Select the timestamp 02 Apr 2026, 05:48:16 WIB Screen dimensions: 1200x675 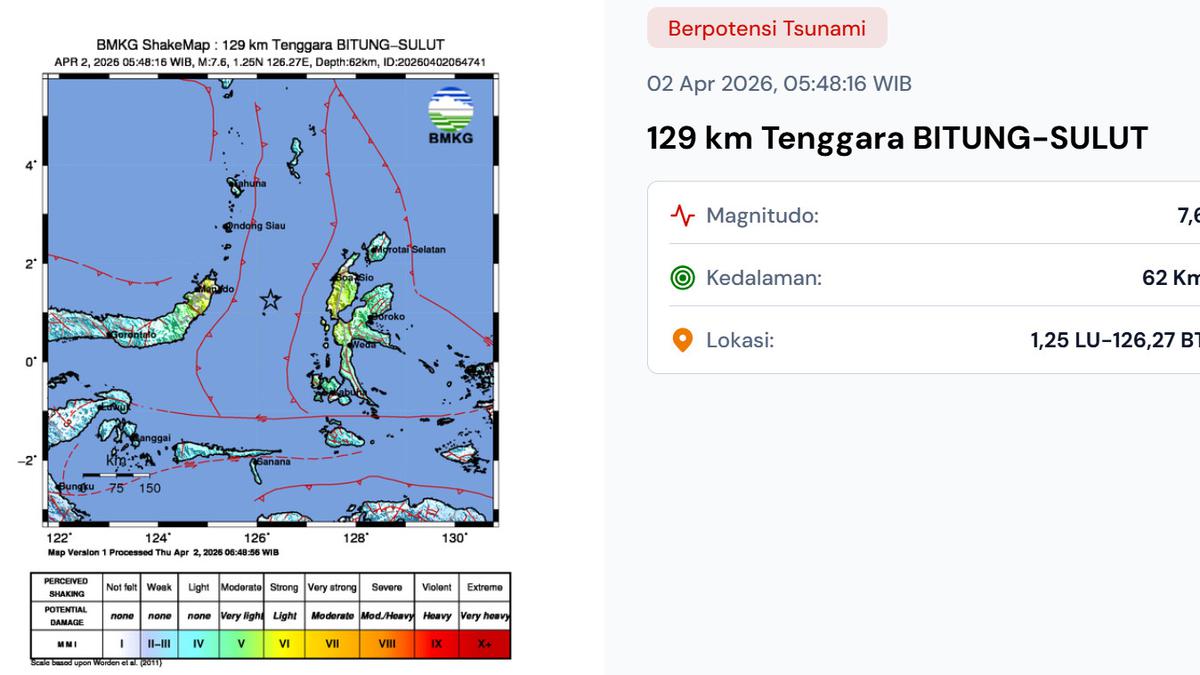click(779, 84)
